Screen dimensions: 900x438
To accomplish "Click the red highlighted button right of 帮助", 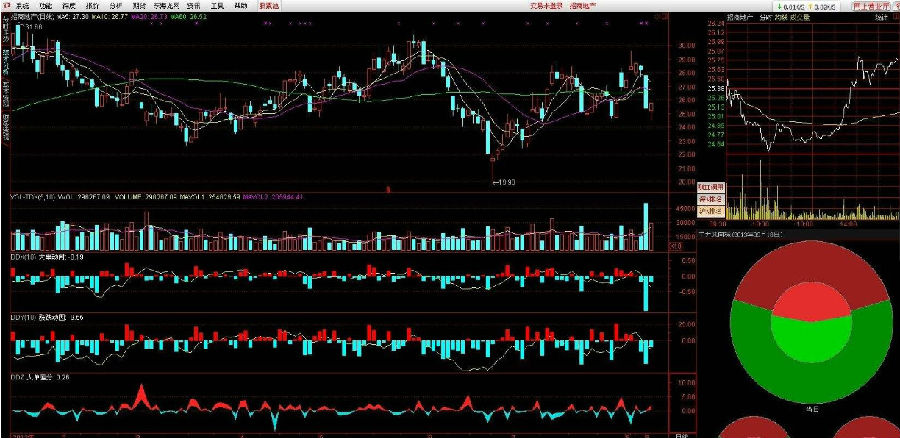I will pos(269,6).
